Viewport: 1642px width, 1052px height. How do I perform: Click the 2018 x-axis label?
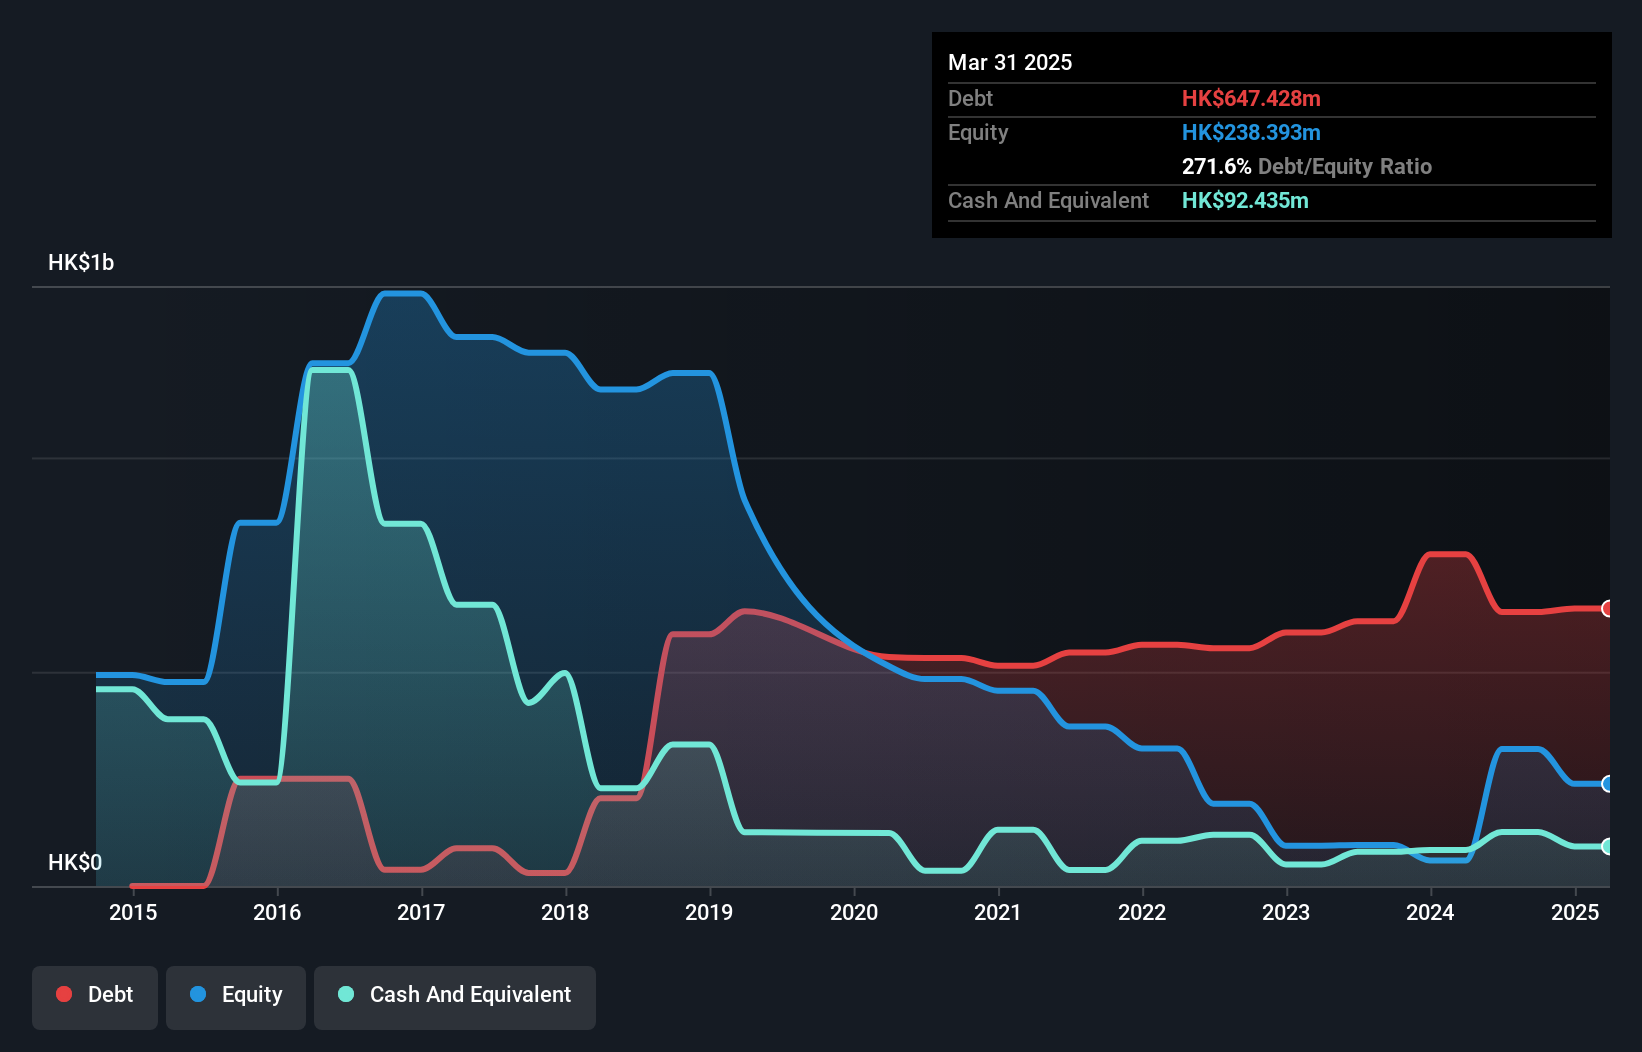[x=565, y=912]
